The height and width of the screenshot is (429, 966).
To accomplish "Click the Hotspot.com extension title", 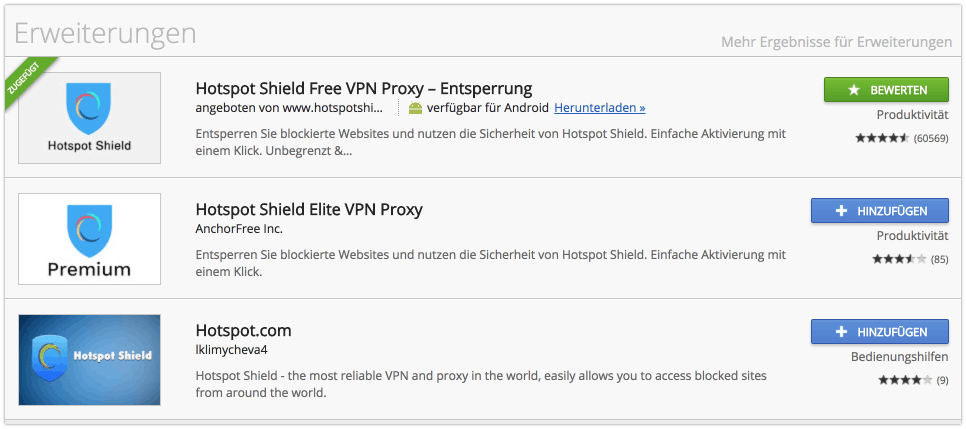I will [x=243, y=330].
